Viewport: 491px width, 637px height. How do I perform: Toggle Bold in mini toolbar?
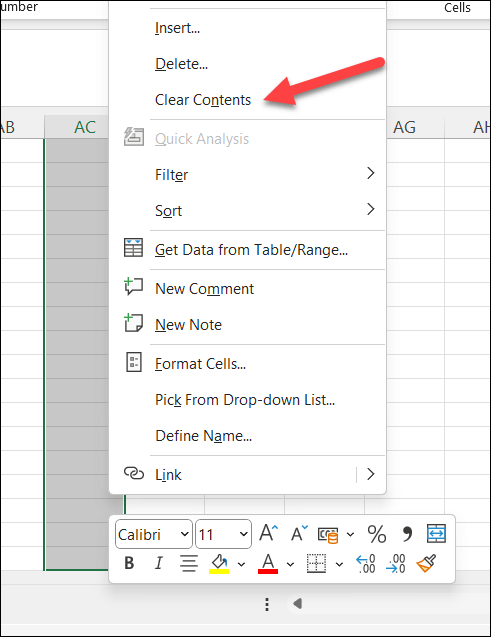click(x=129, y=563)
